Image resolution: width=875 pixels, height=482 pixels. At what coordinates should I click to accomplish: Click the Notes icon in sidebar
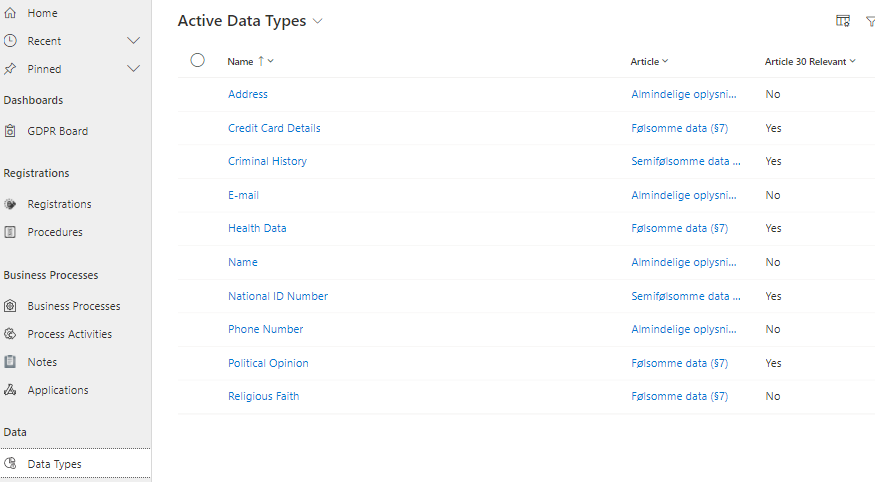[x=10, y=362]
